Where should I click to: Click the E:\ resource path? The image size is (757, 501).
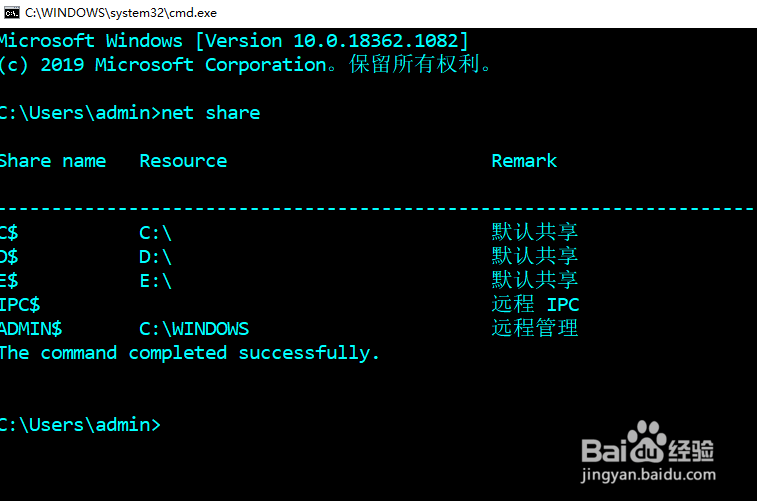click(x=155, y=281)
